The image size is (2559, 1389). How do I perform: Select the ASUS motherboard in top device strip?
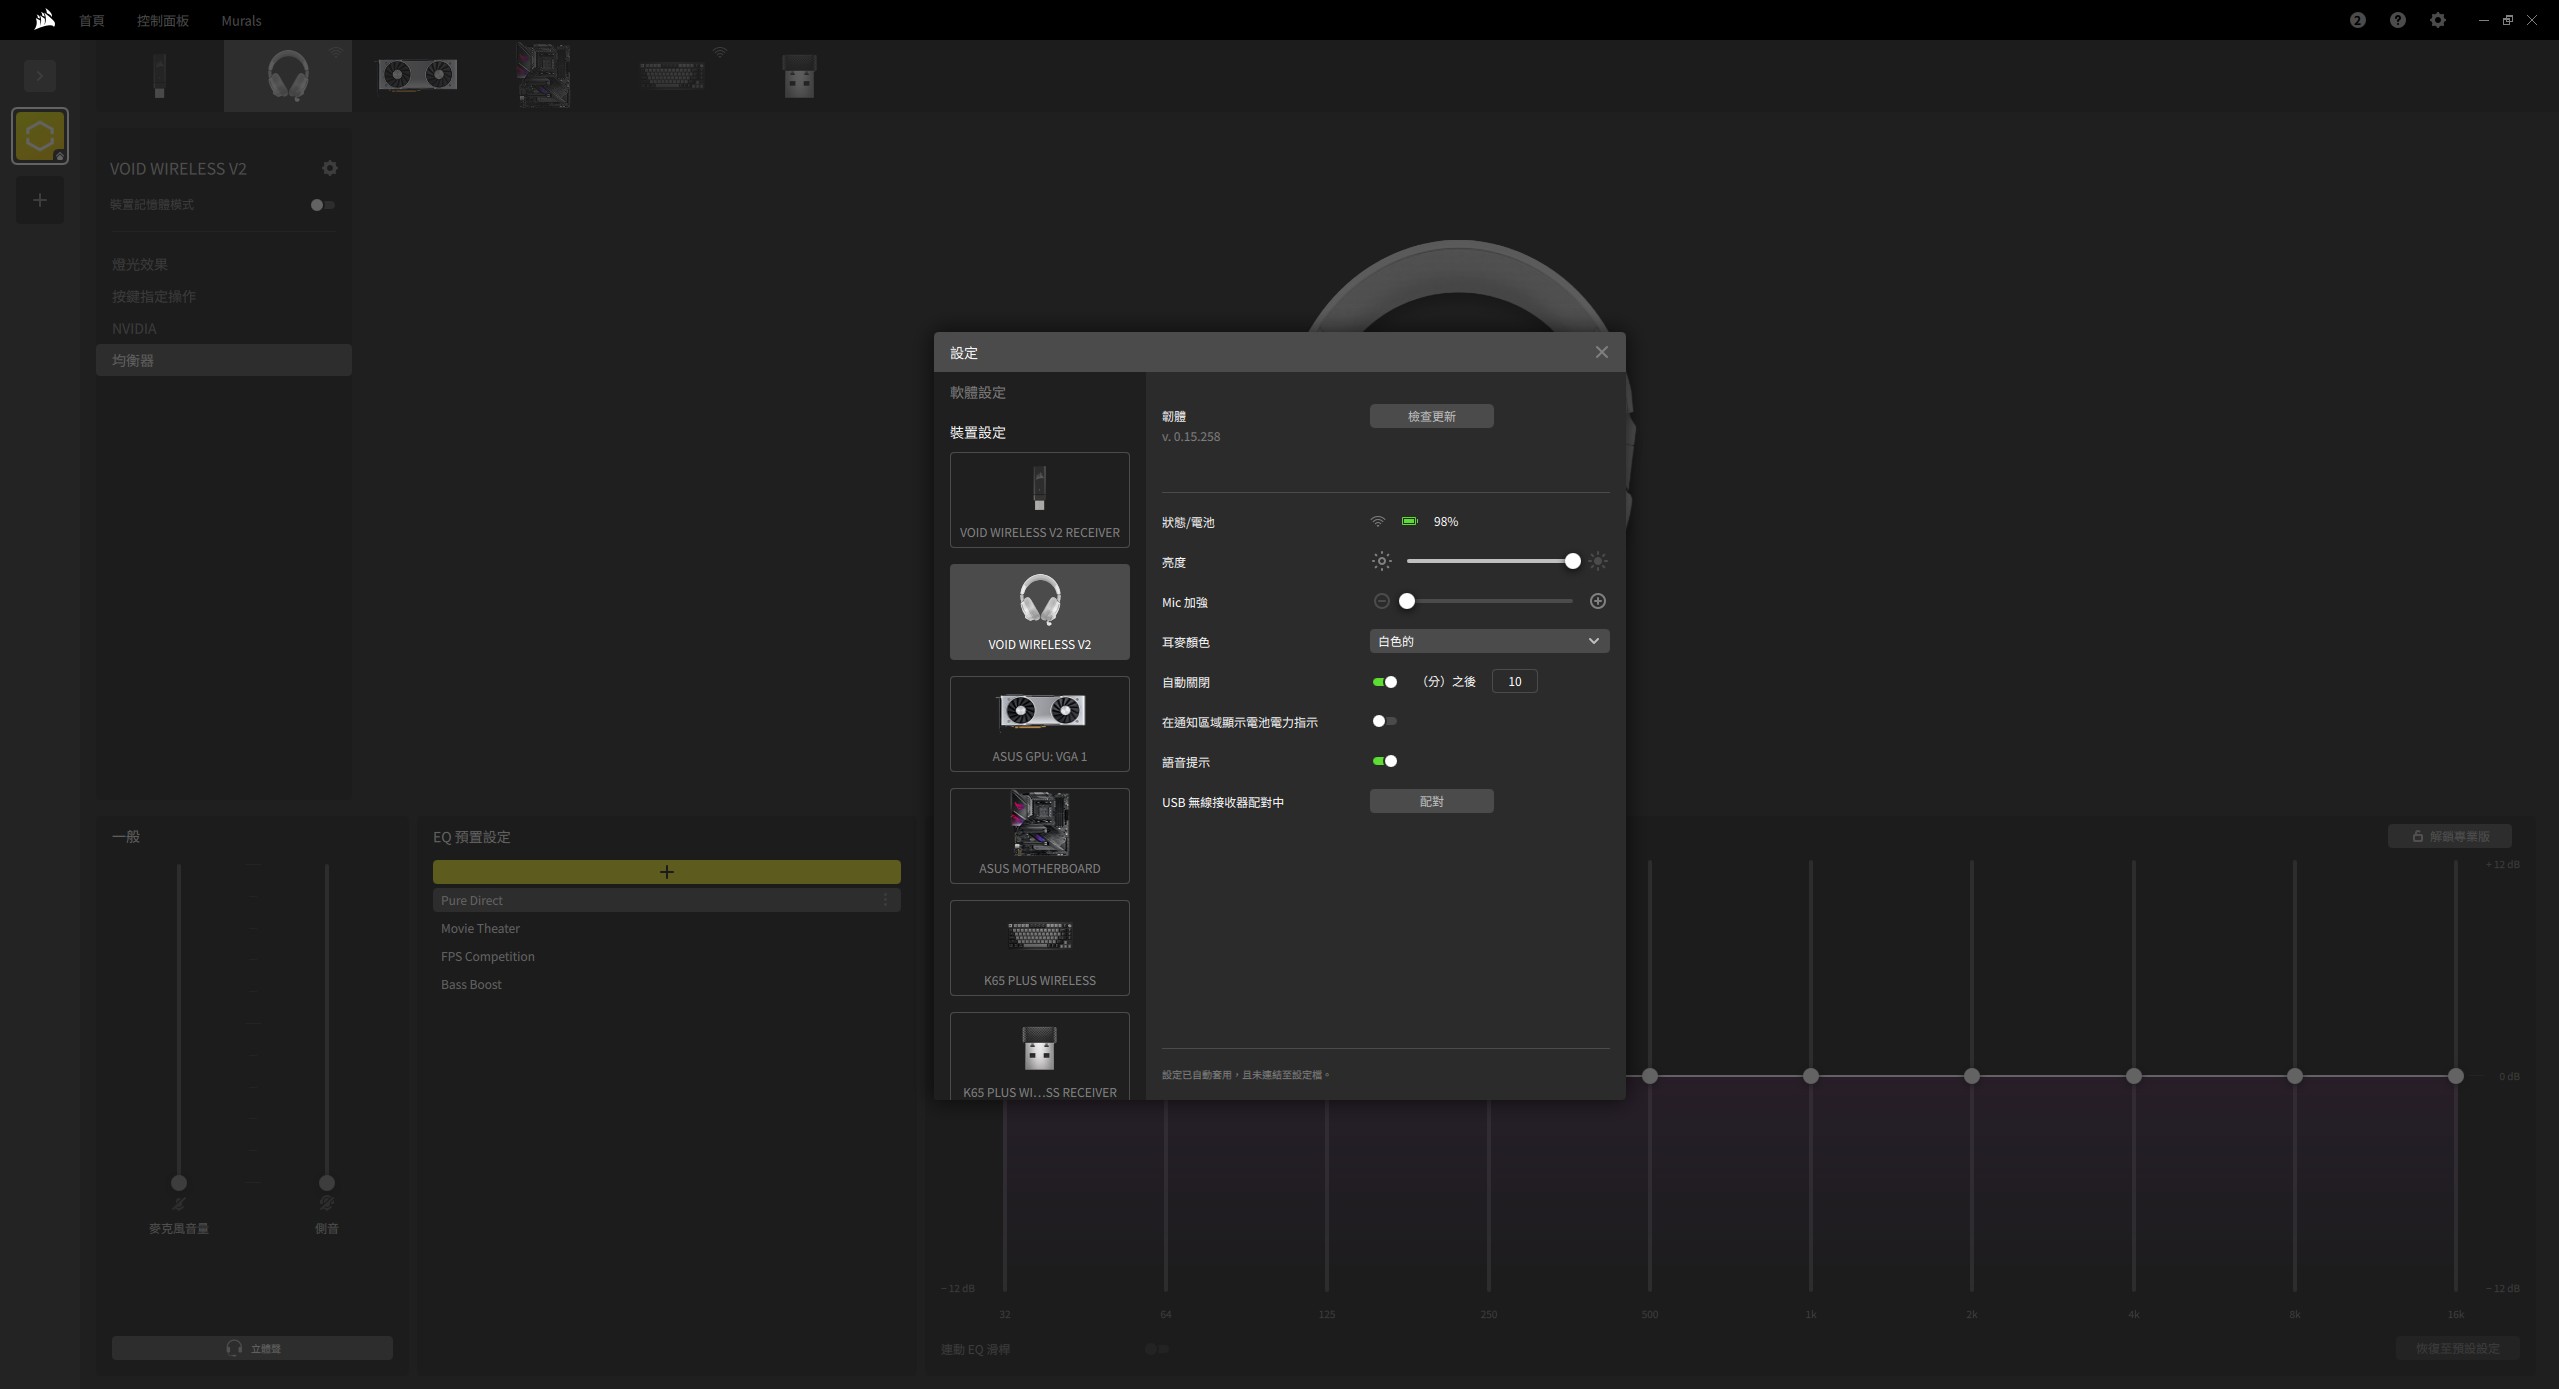tap(544, 76)
